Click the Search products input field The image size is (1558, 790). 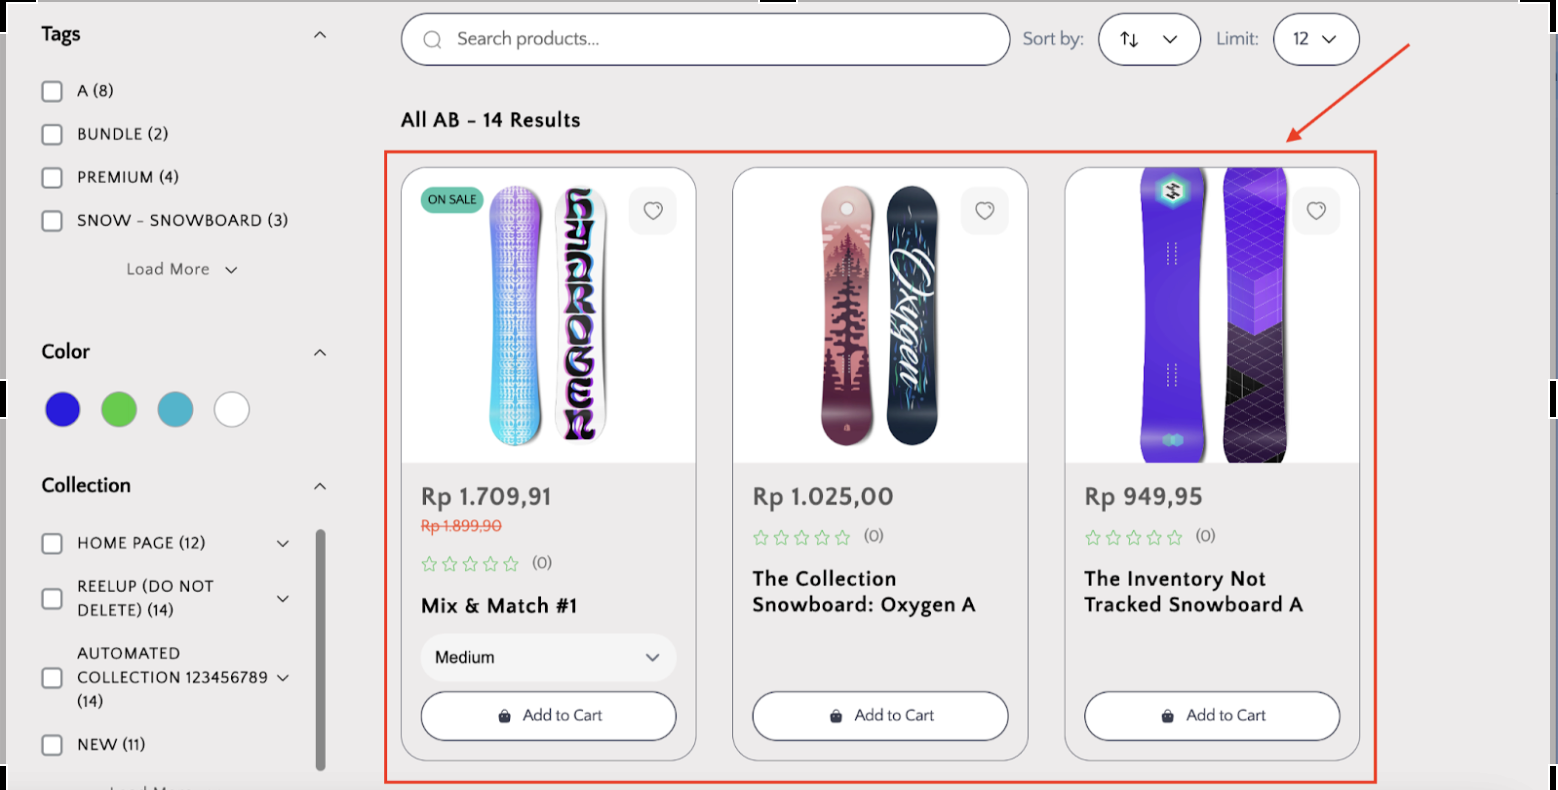[x=720, y=39]
